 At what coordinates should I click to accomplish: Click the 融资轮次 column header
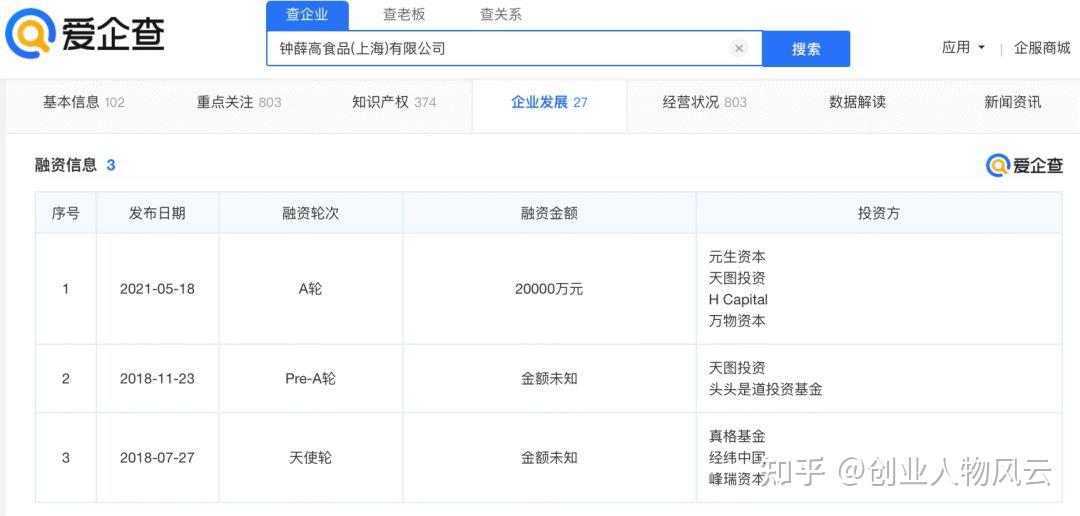[x=311, y=213]
